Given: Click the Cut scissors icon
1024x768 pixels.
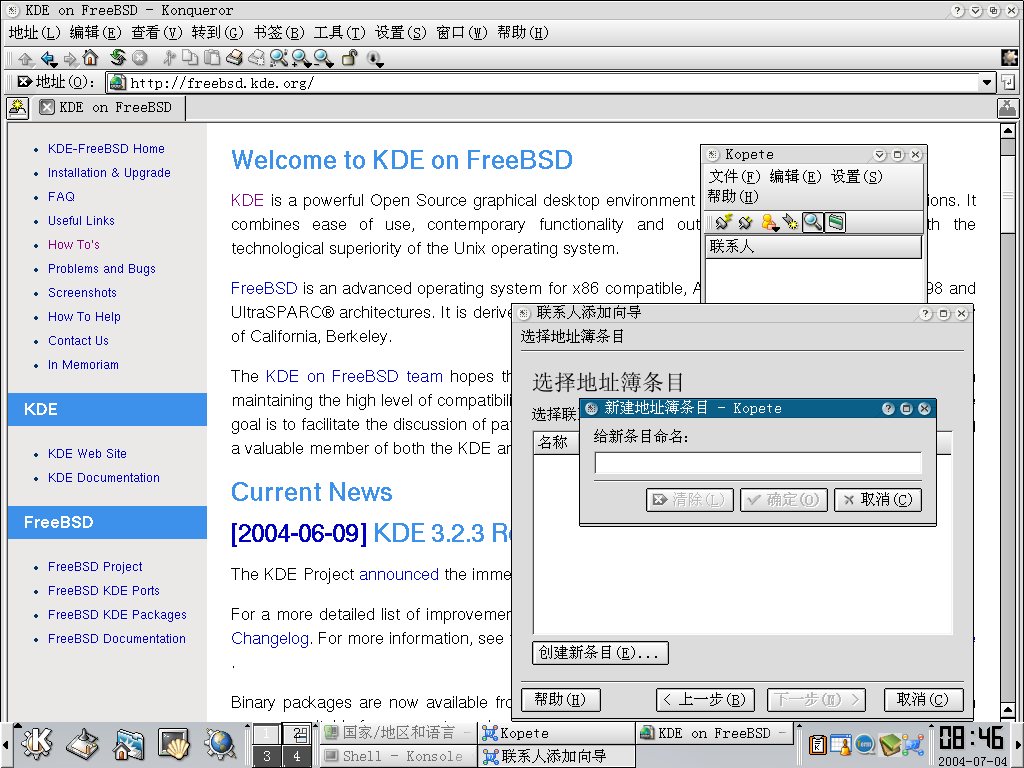Looking at the screenshot, I should [169, 58].
